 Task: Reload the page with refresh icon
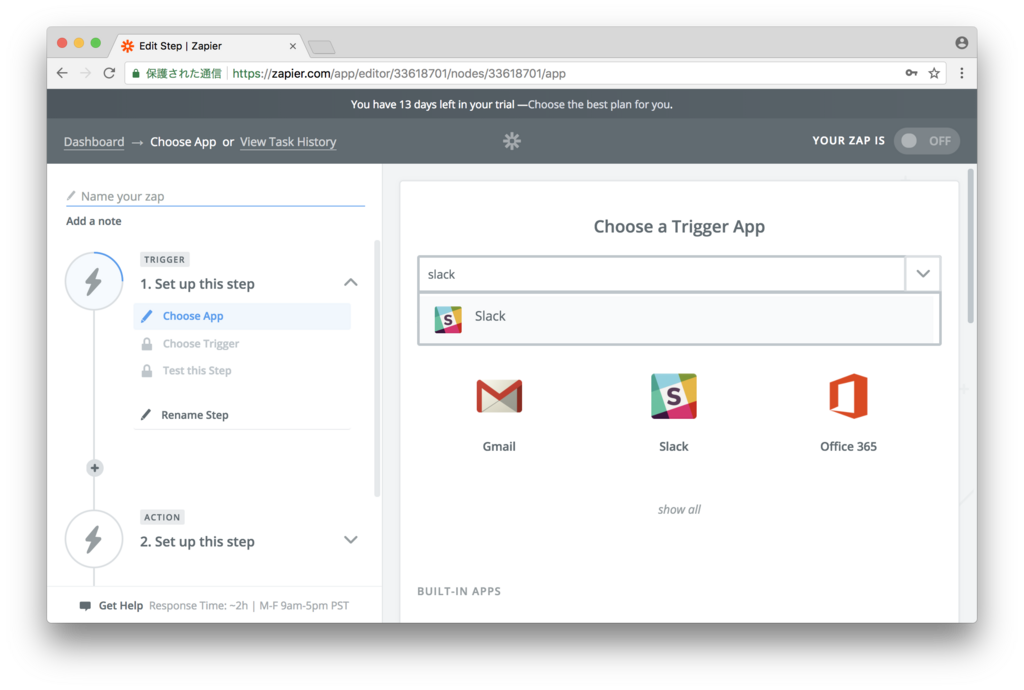point(109,73)
